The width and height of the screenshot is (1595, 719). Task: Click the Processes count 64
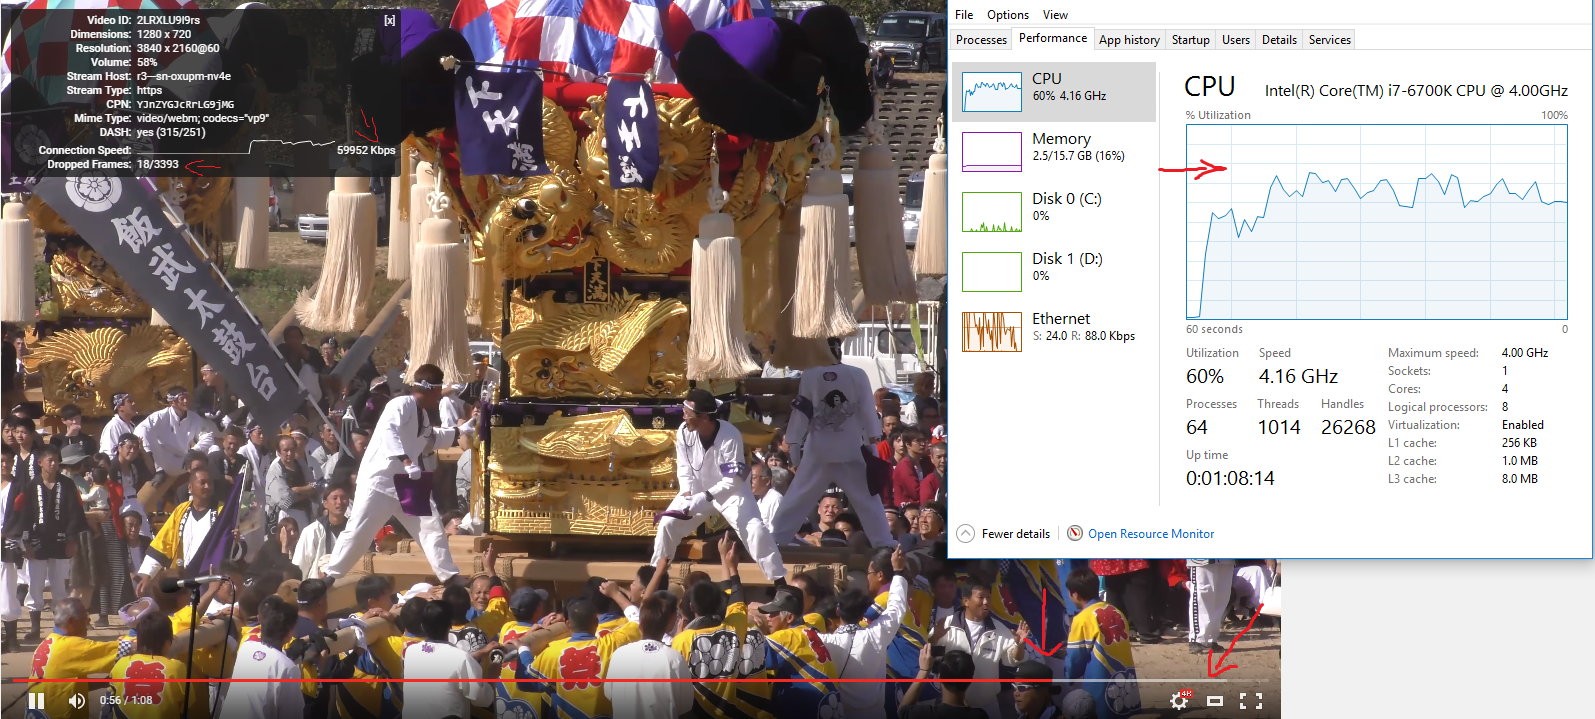[x=1197, y=427]
